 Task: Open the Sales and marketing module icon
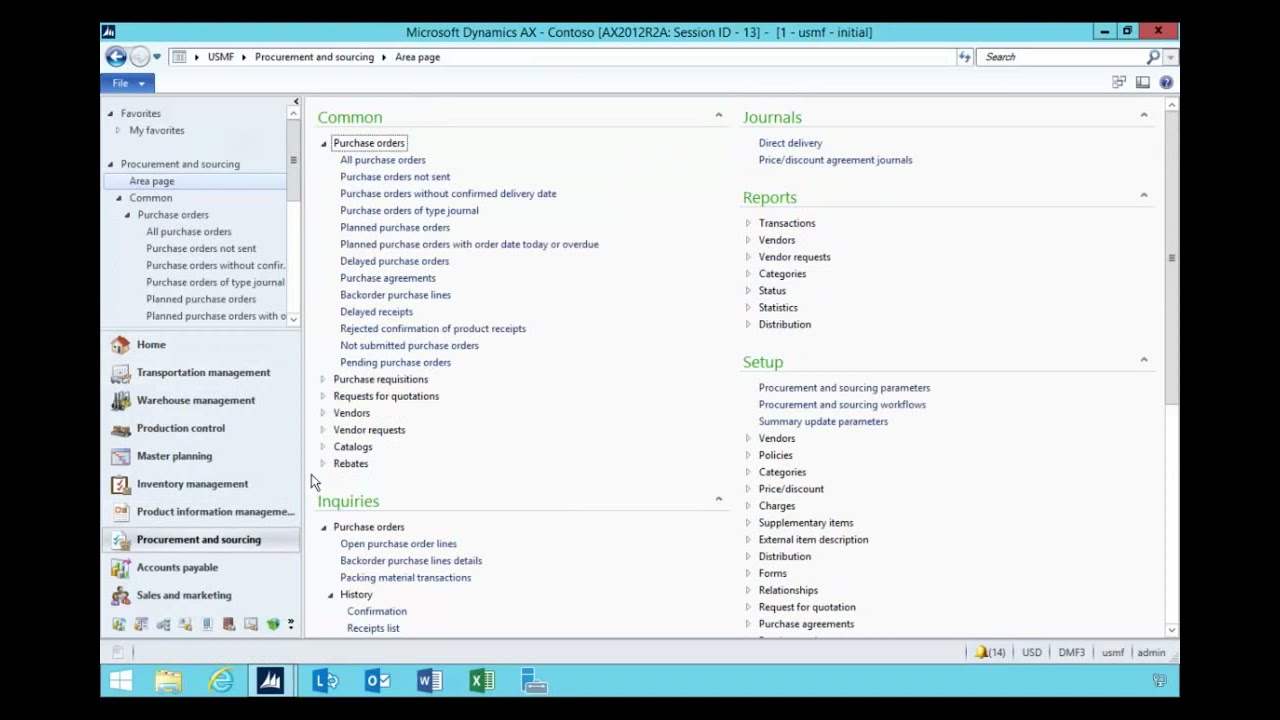click(121, 596)
